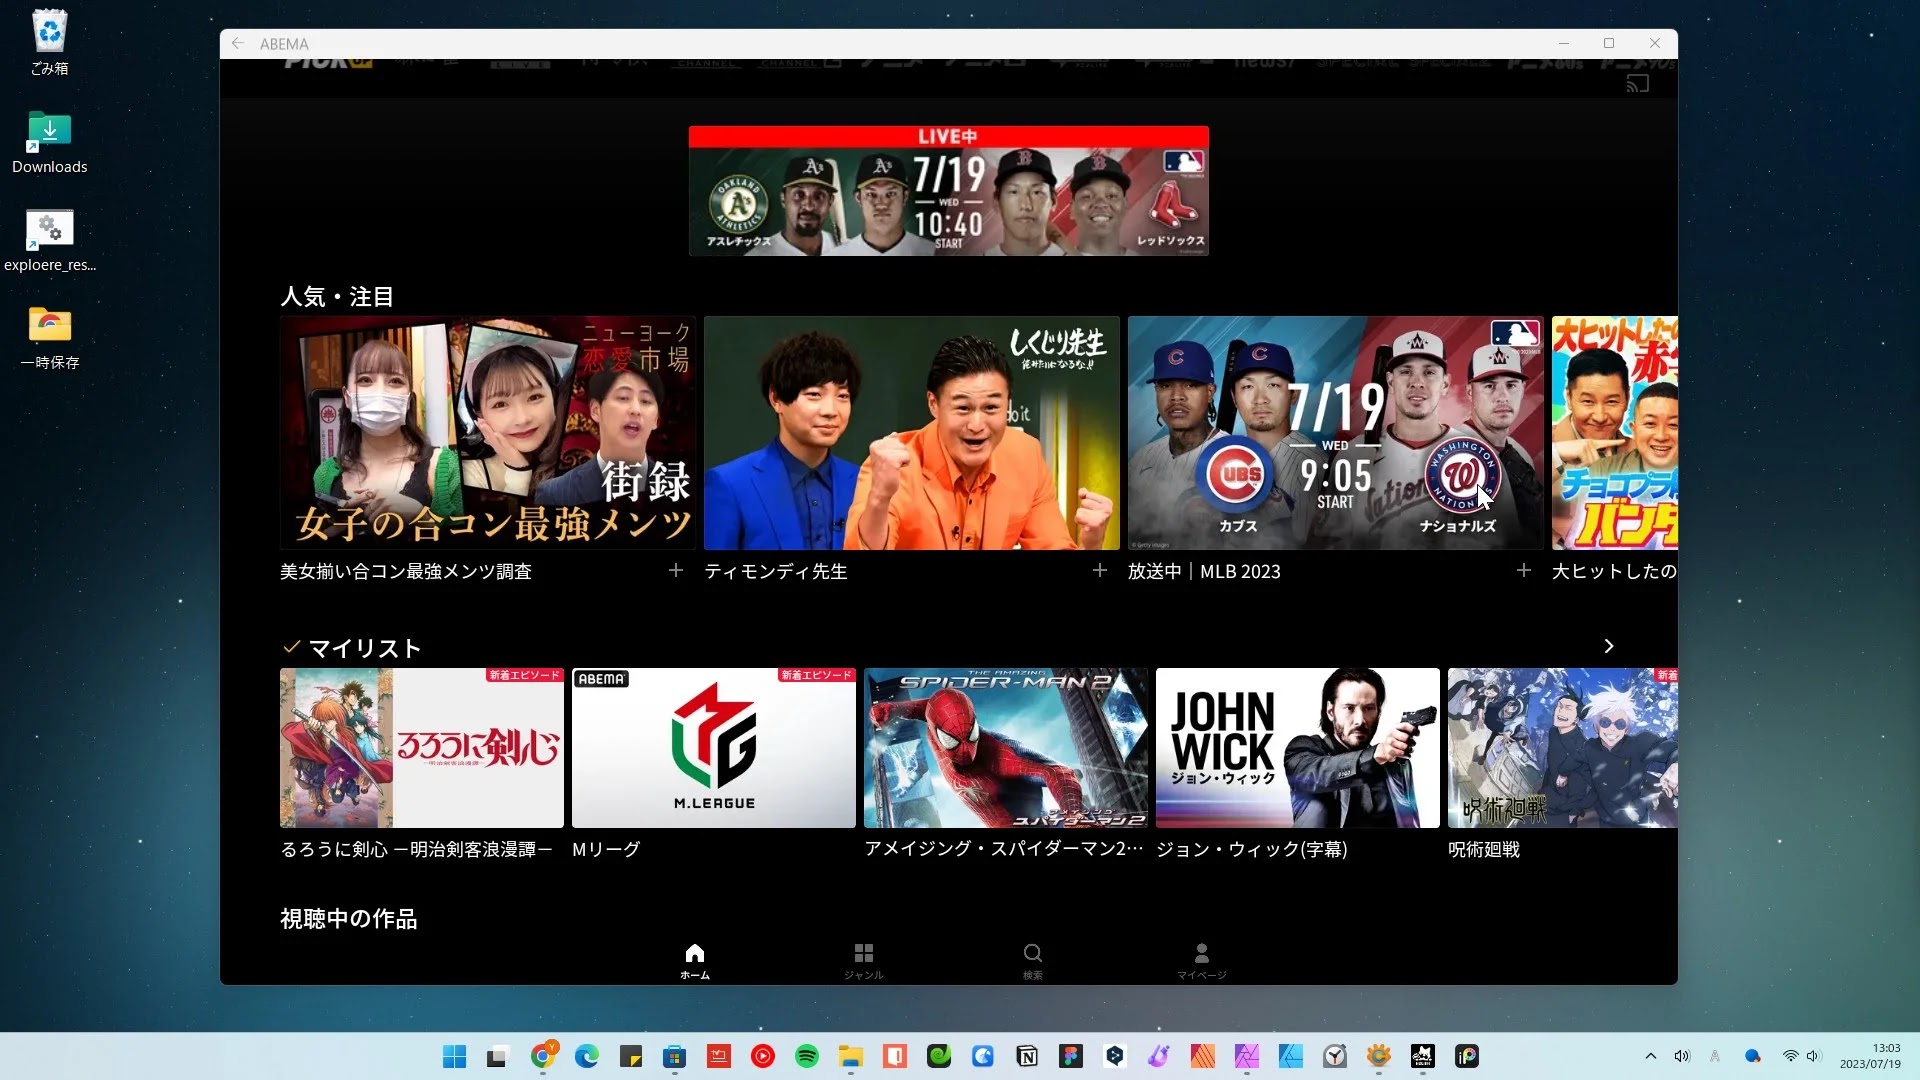Open Task View in the taskbar
This screenshot has width=1920, height=1080.
pyautogui.click(x=497, y=1056)
